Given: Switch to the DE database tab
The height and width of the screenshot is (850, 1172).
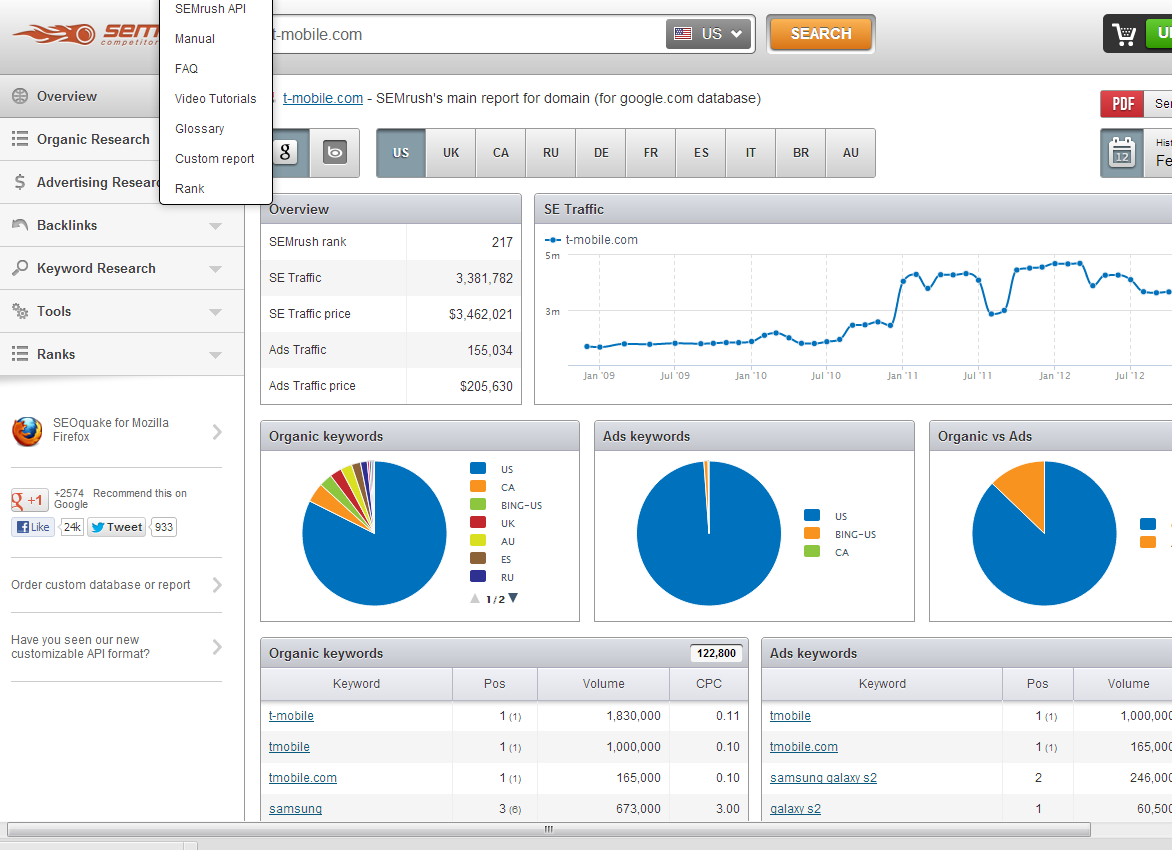Looking at the screenshot, I should tap(601, 153).
